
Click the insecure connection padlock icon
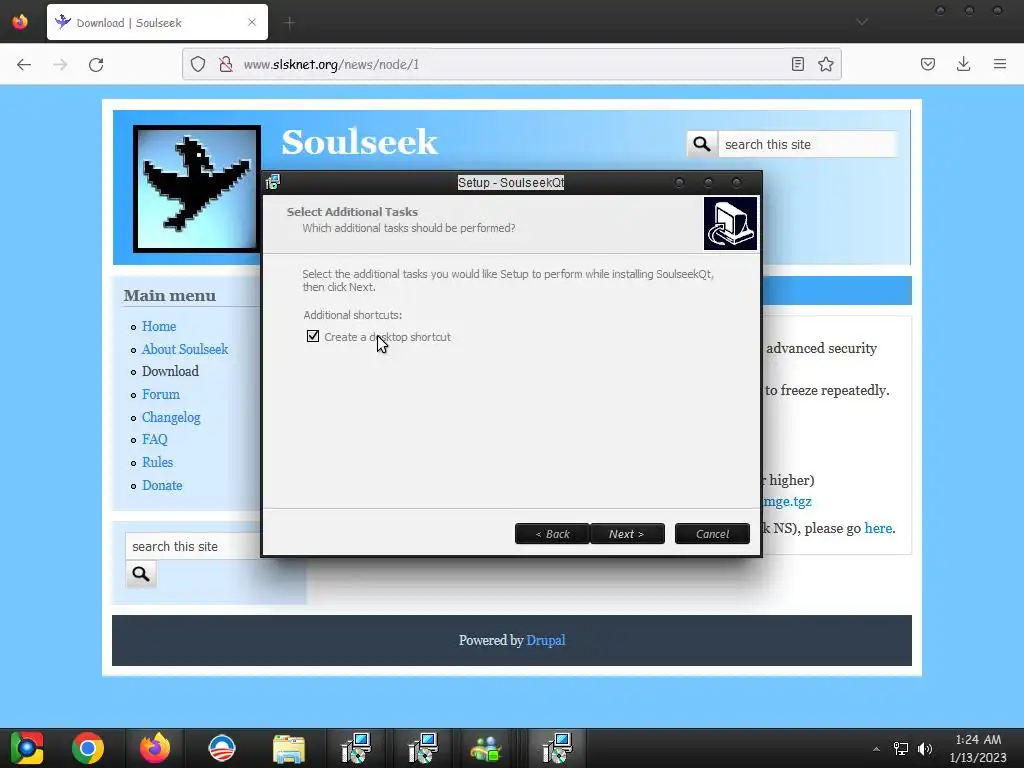pos(226,64)
